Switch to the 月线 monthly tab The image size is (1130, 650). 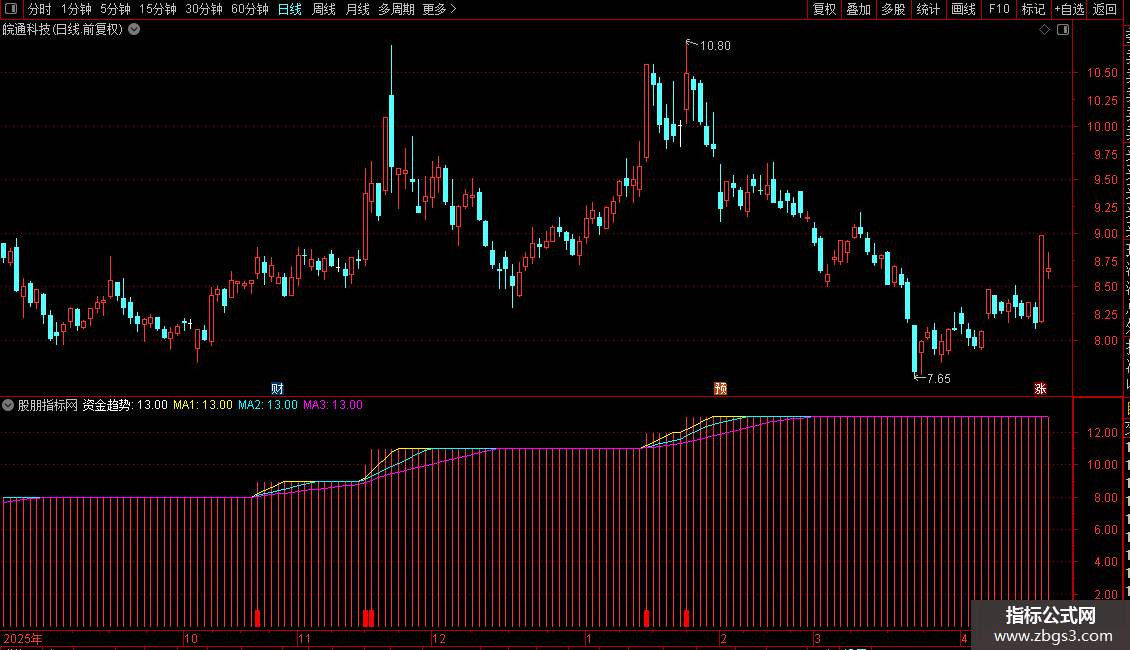[357, 9]
